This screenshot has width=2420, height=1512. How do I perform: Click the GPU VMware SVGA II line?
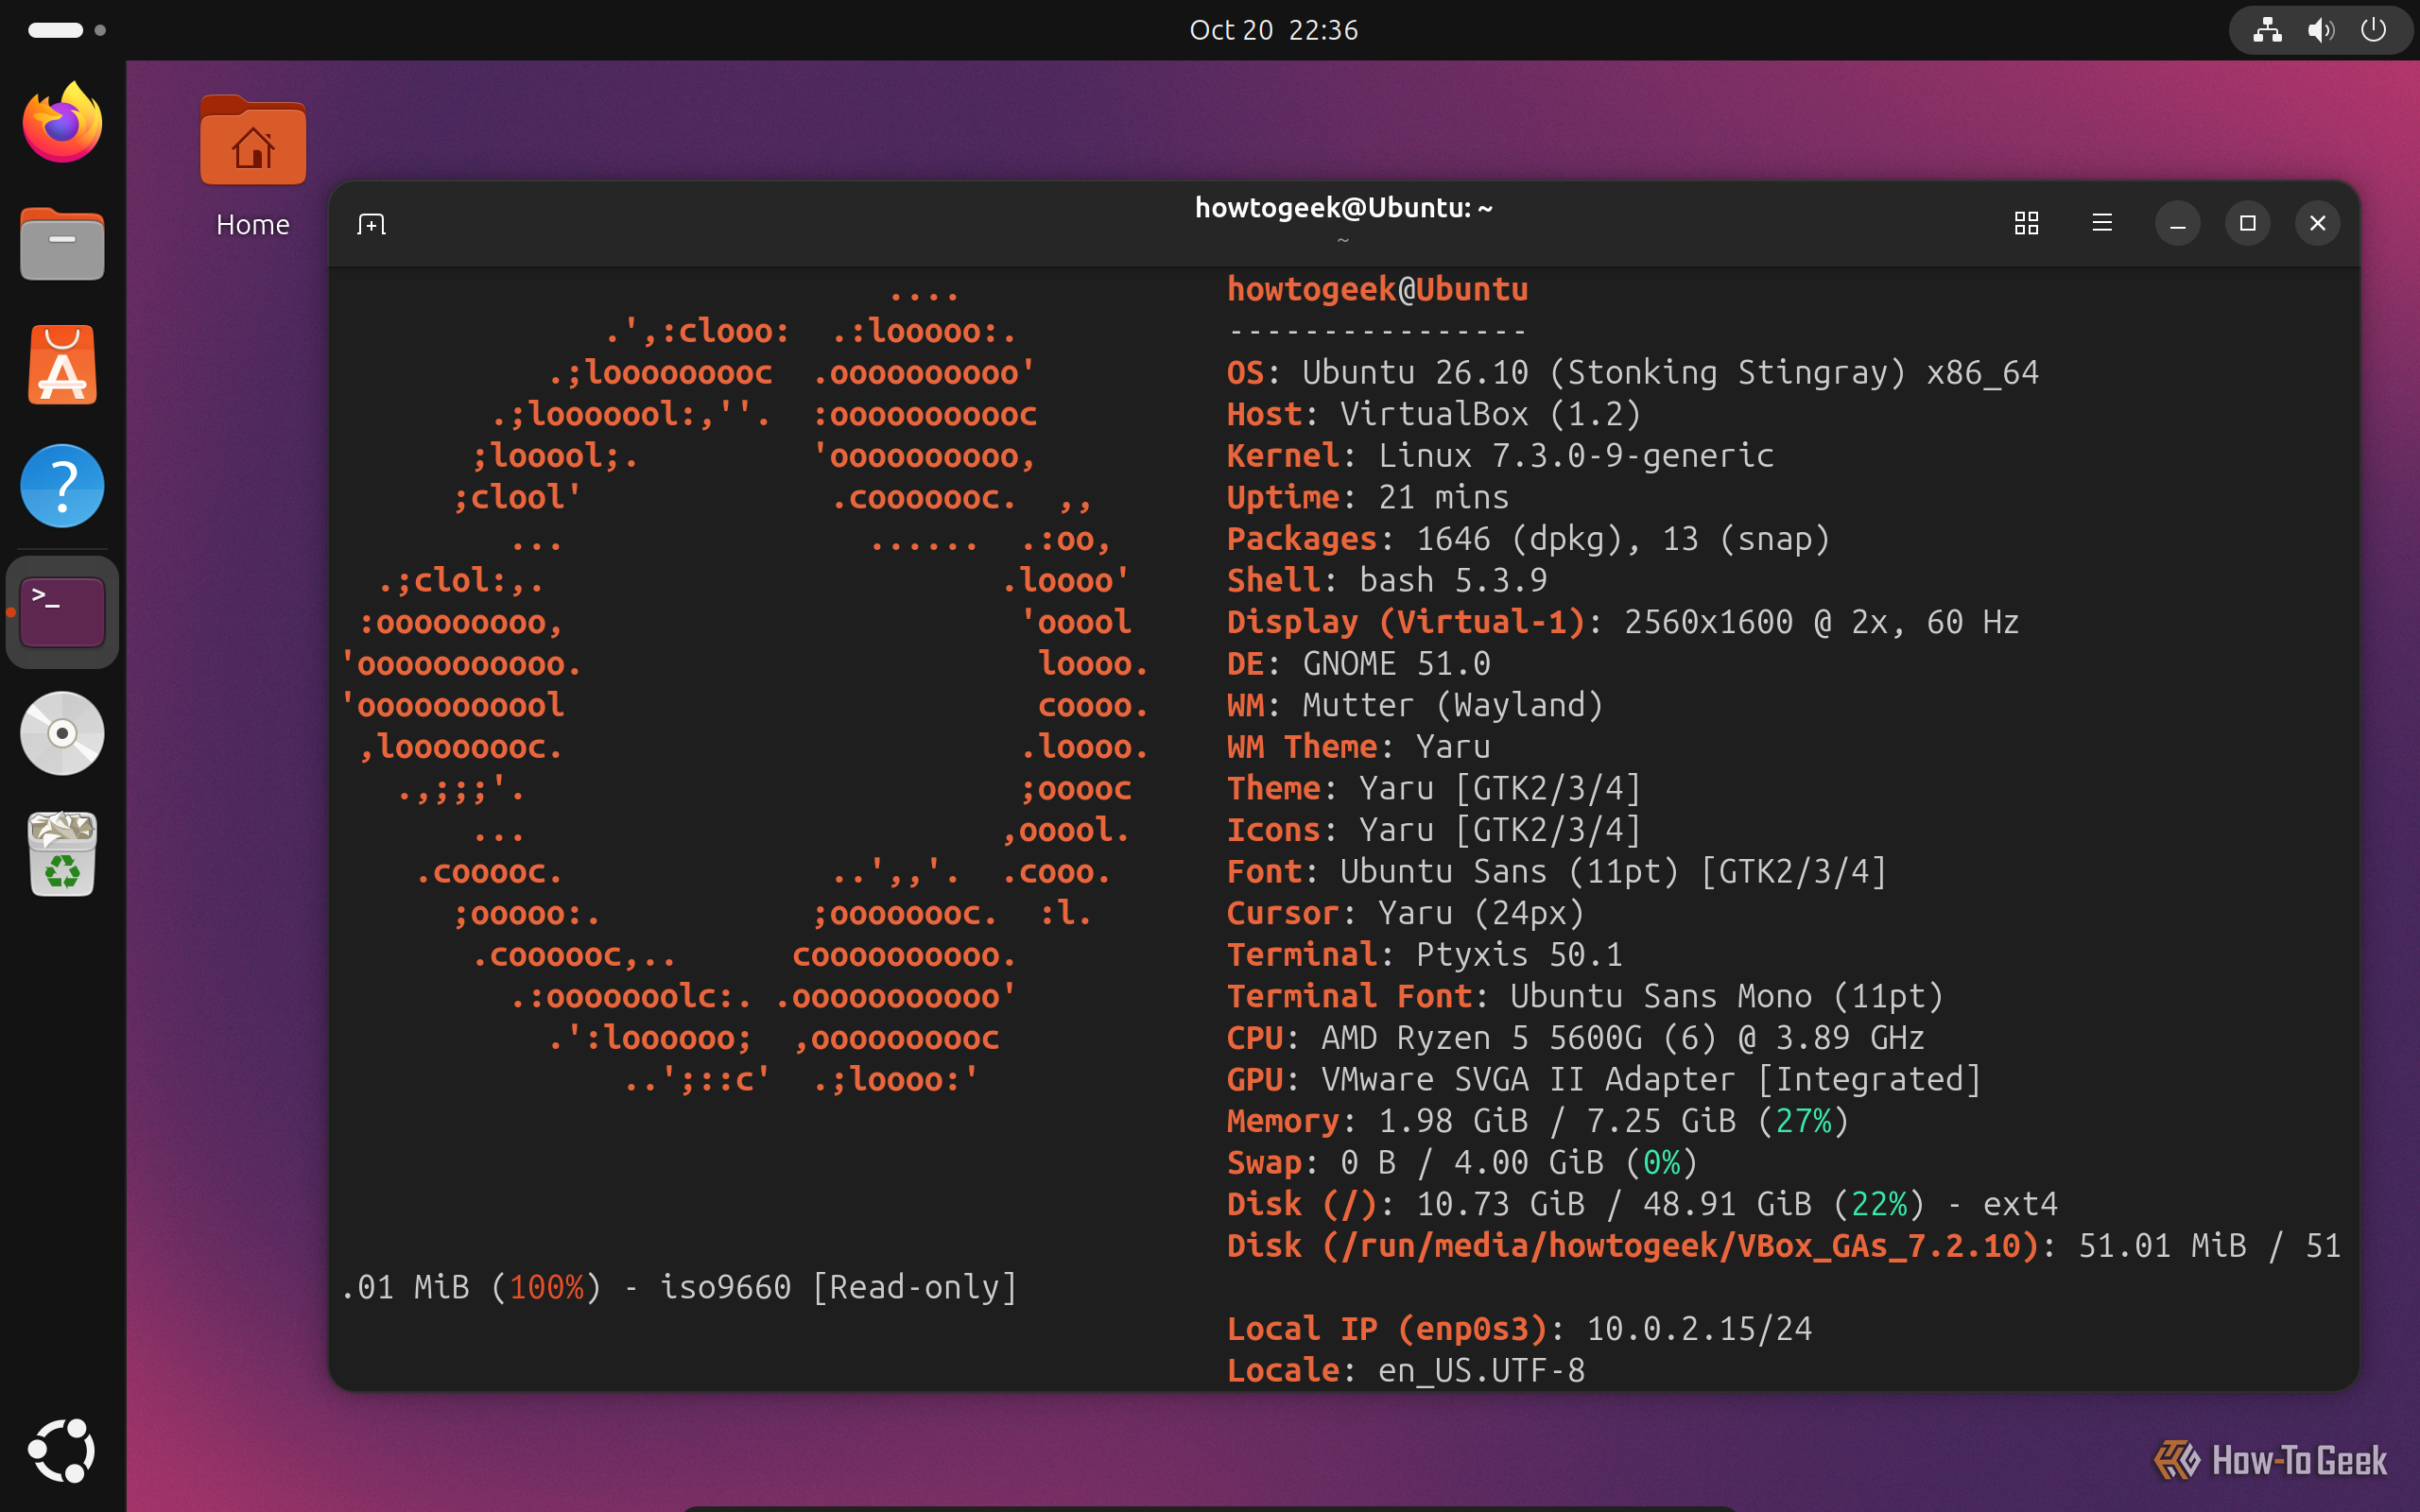(1604, 1080)
